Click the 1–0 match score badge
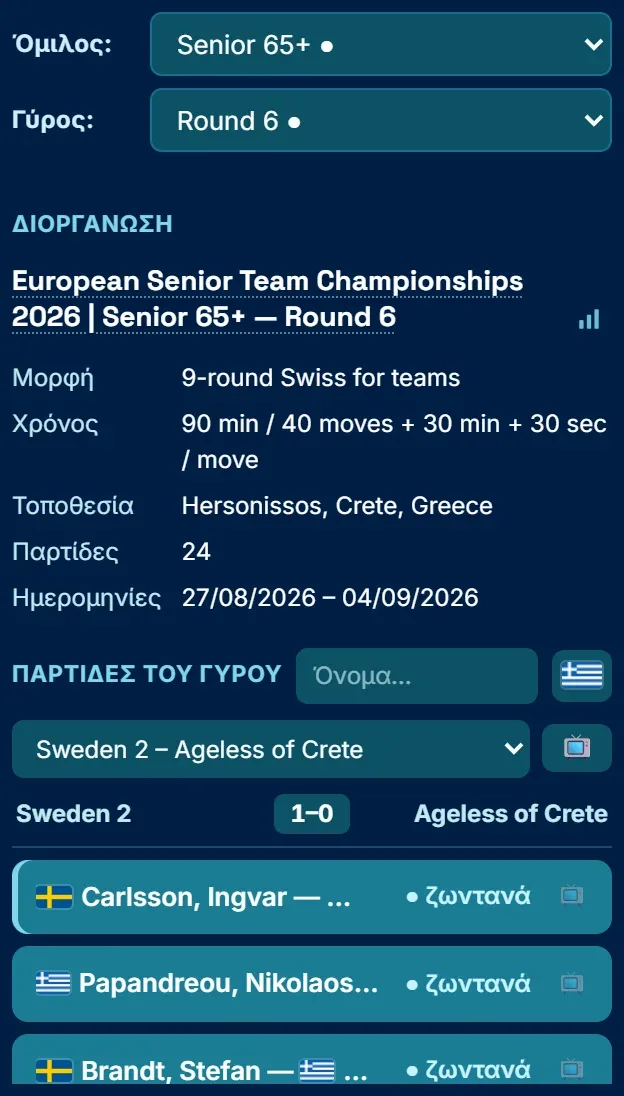The height and width of the screenshot is (1096, 624). (312, 814)
